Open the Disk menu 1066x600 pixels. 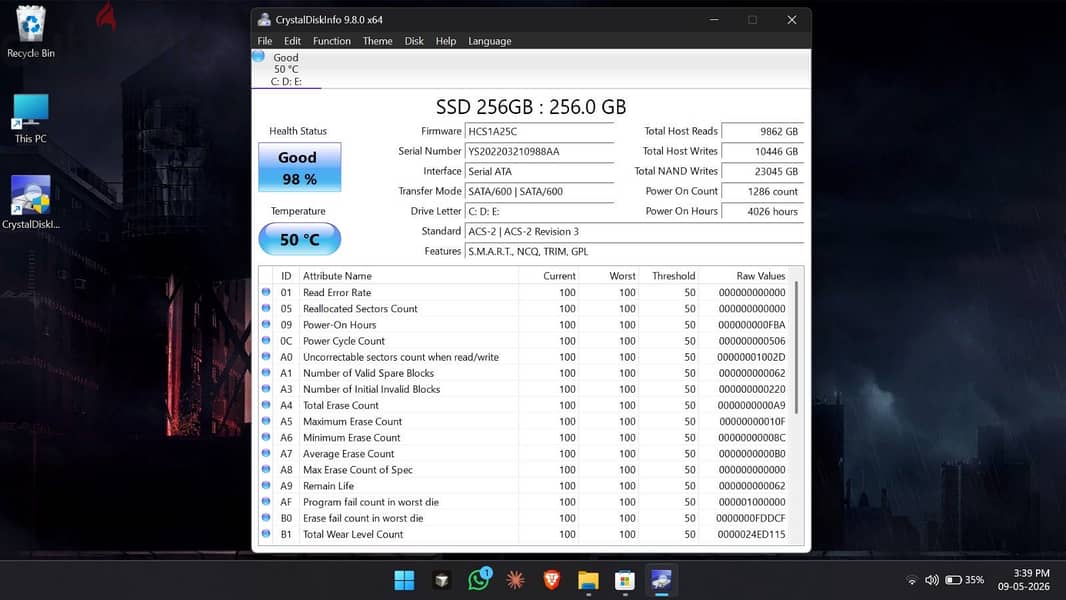coord(414,41)
